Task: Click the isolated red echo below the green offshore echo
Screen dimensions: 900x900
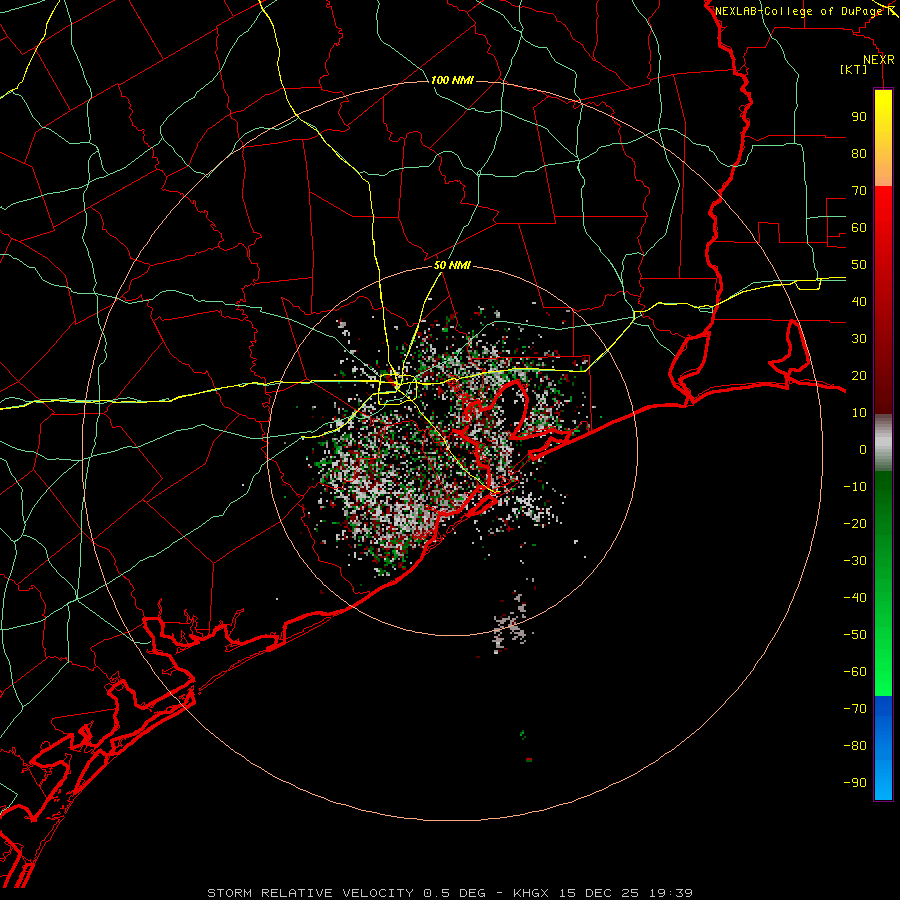Action: click(x=529, y=760)
